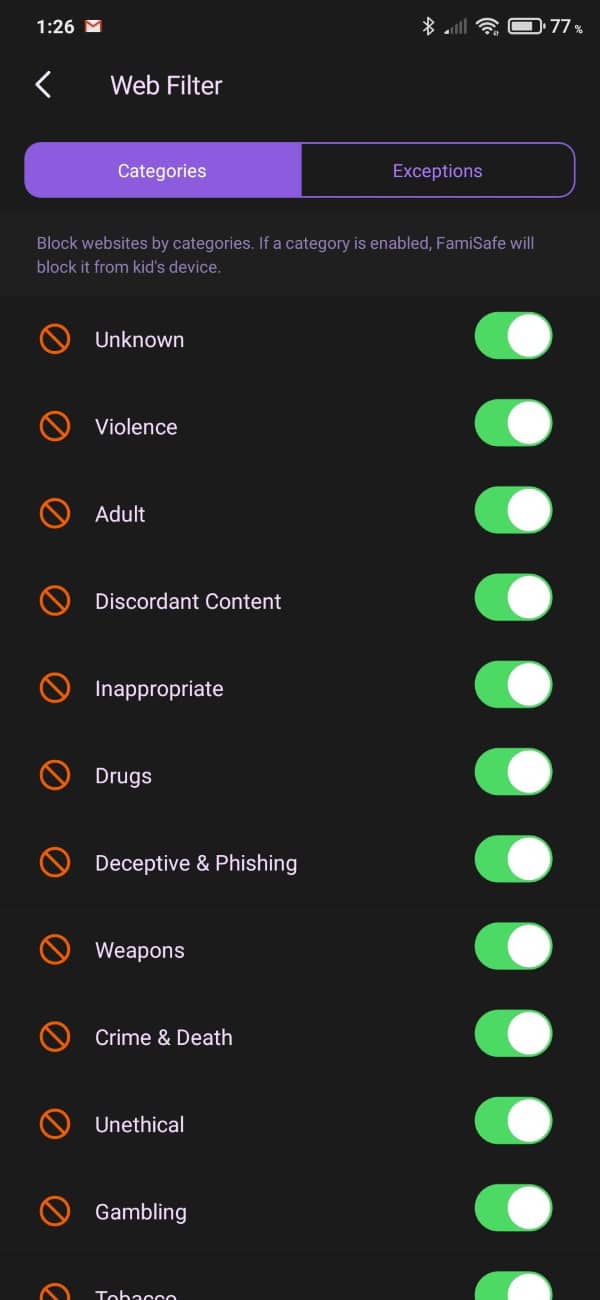Tap the blocked icon beside Drugs
This screenshot has height=1300, width=600.
[55, 776]
